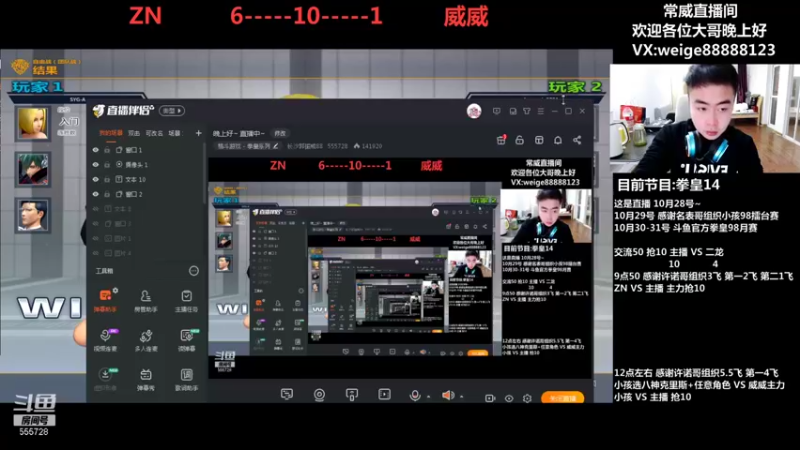Viewport: 800px width, 450px height.
Task: Open the notification bell icon
Action: 558,140
